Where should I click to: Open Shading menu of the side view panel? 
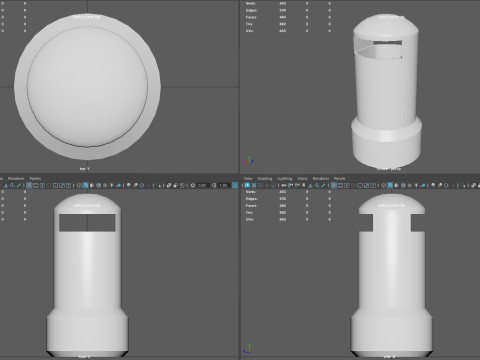coord(265,179)
